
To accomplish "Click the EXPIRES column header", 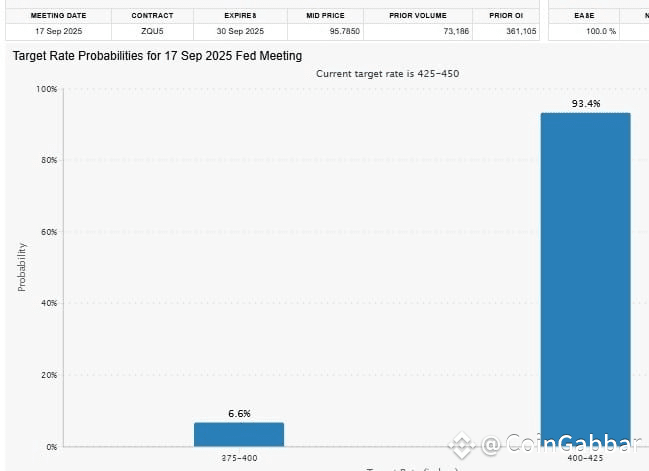I will [241, 16].
